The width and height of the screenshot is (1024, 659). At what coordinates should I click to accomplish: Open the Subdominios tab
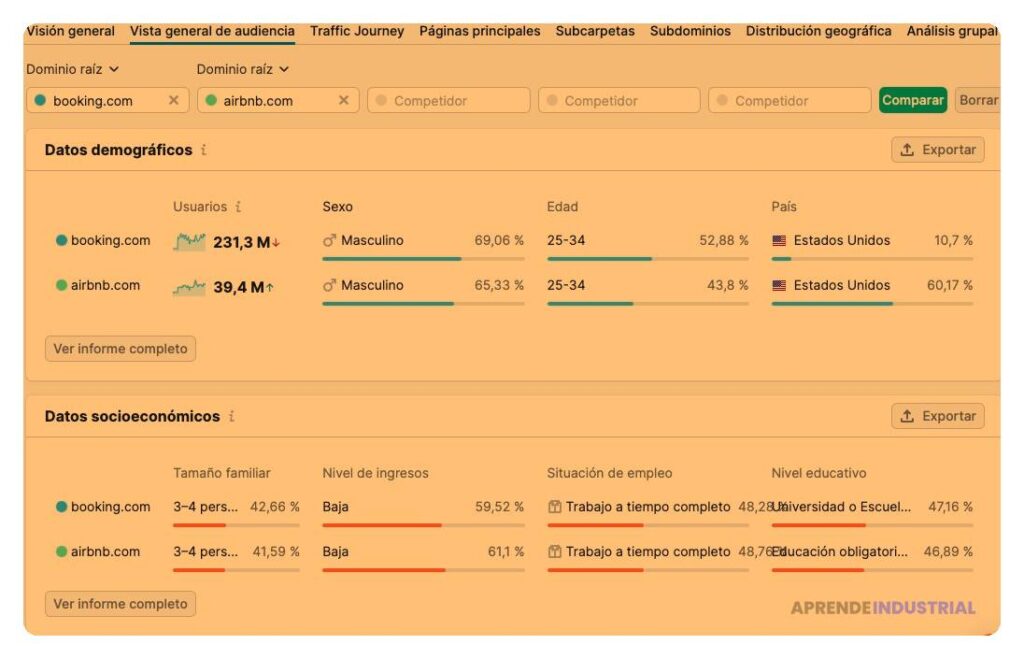pyautogui.click(x=690, y=31)
